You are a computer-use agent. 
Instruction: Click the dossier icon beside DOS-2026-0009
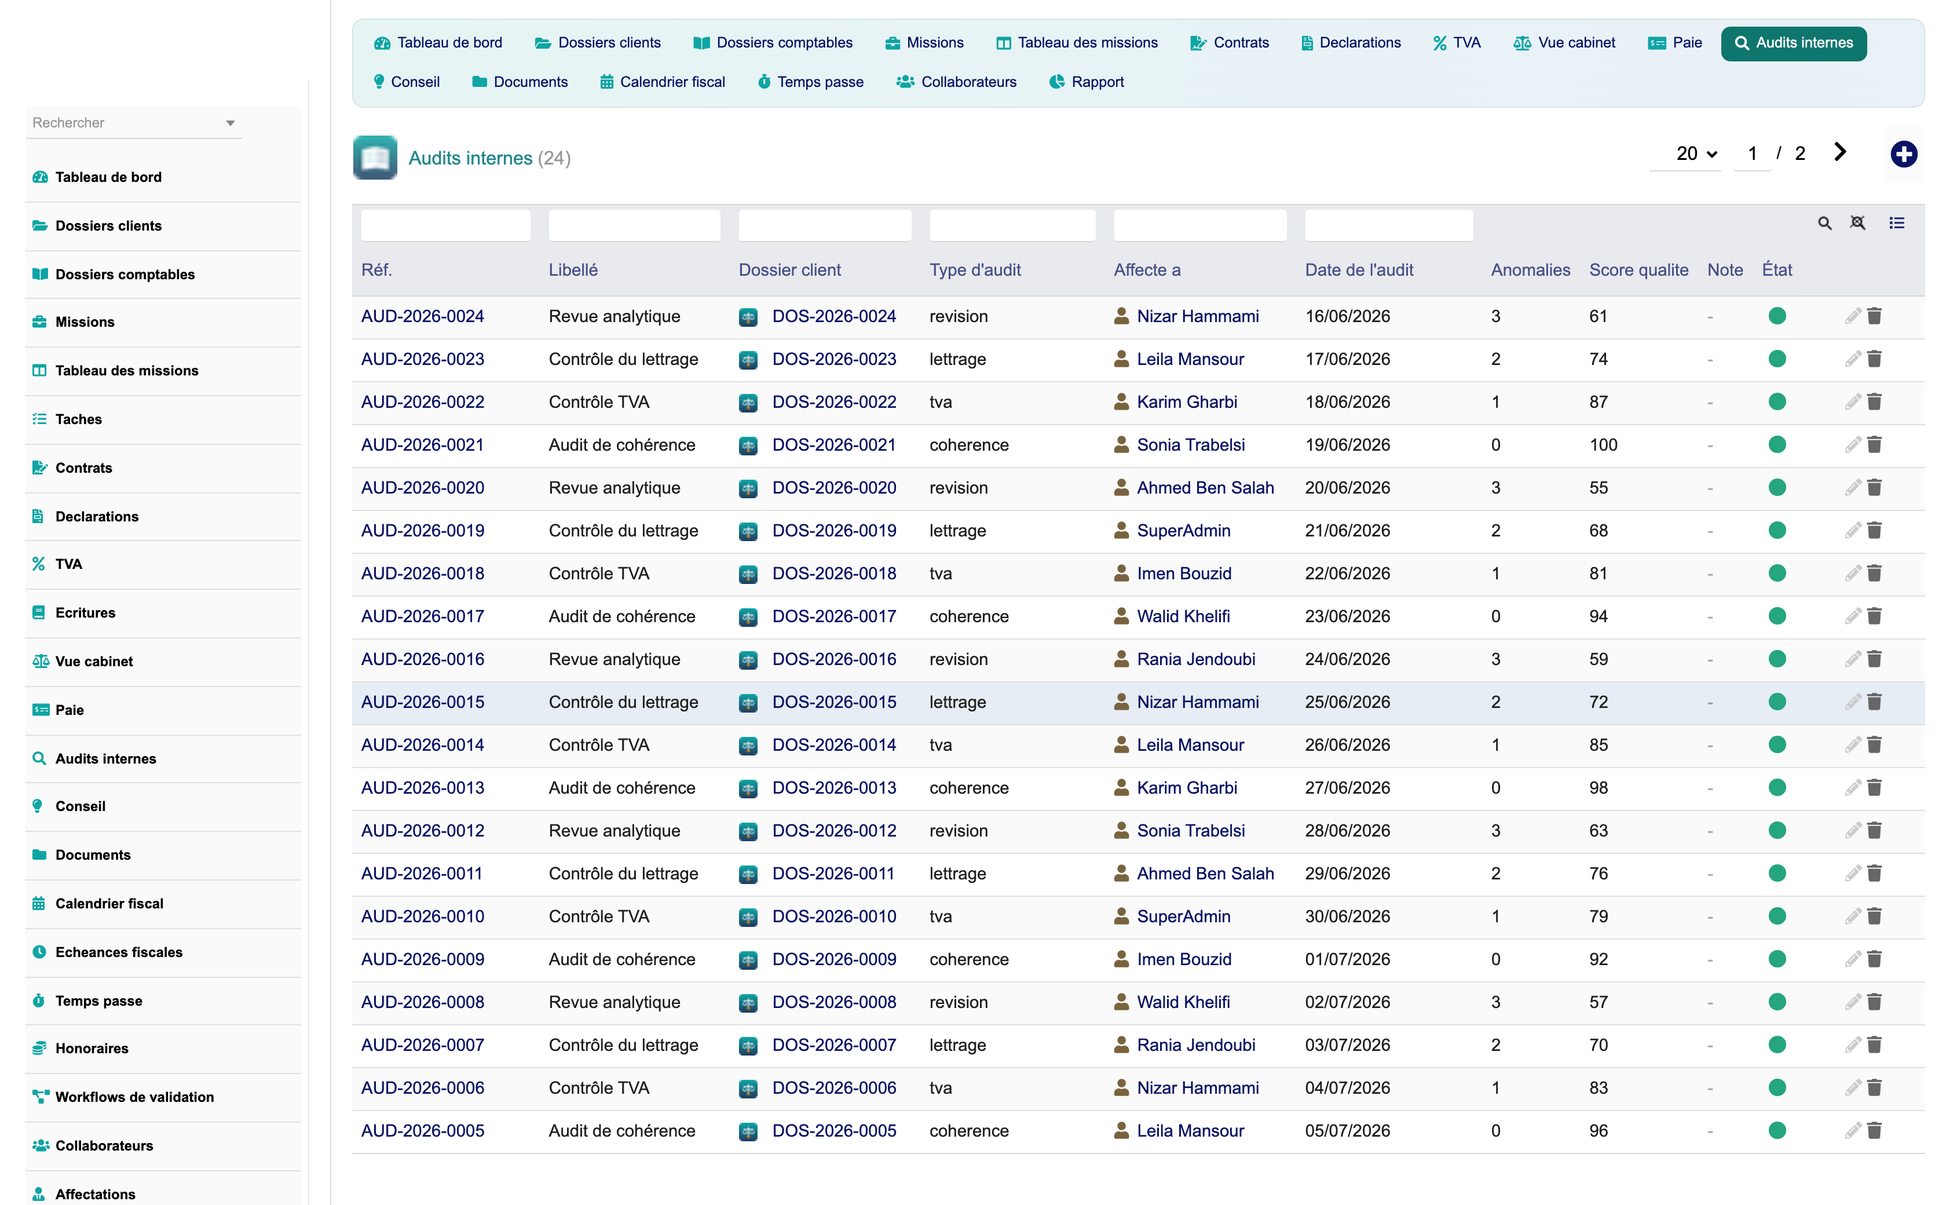pos(748,960)
